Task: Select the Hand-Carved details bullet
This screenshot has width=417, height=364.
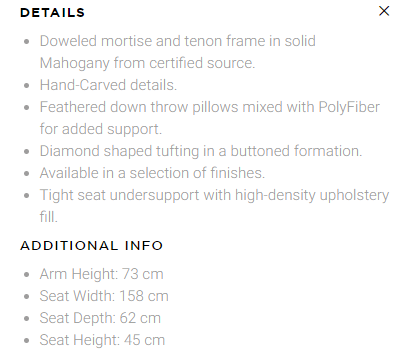Action: 108,85
